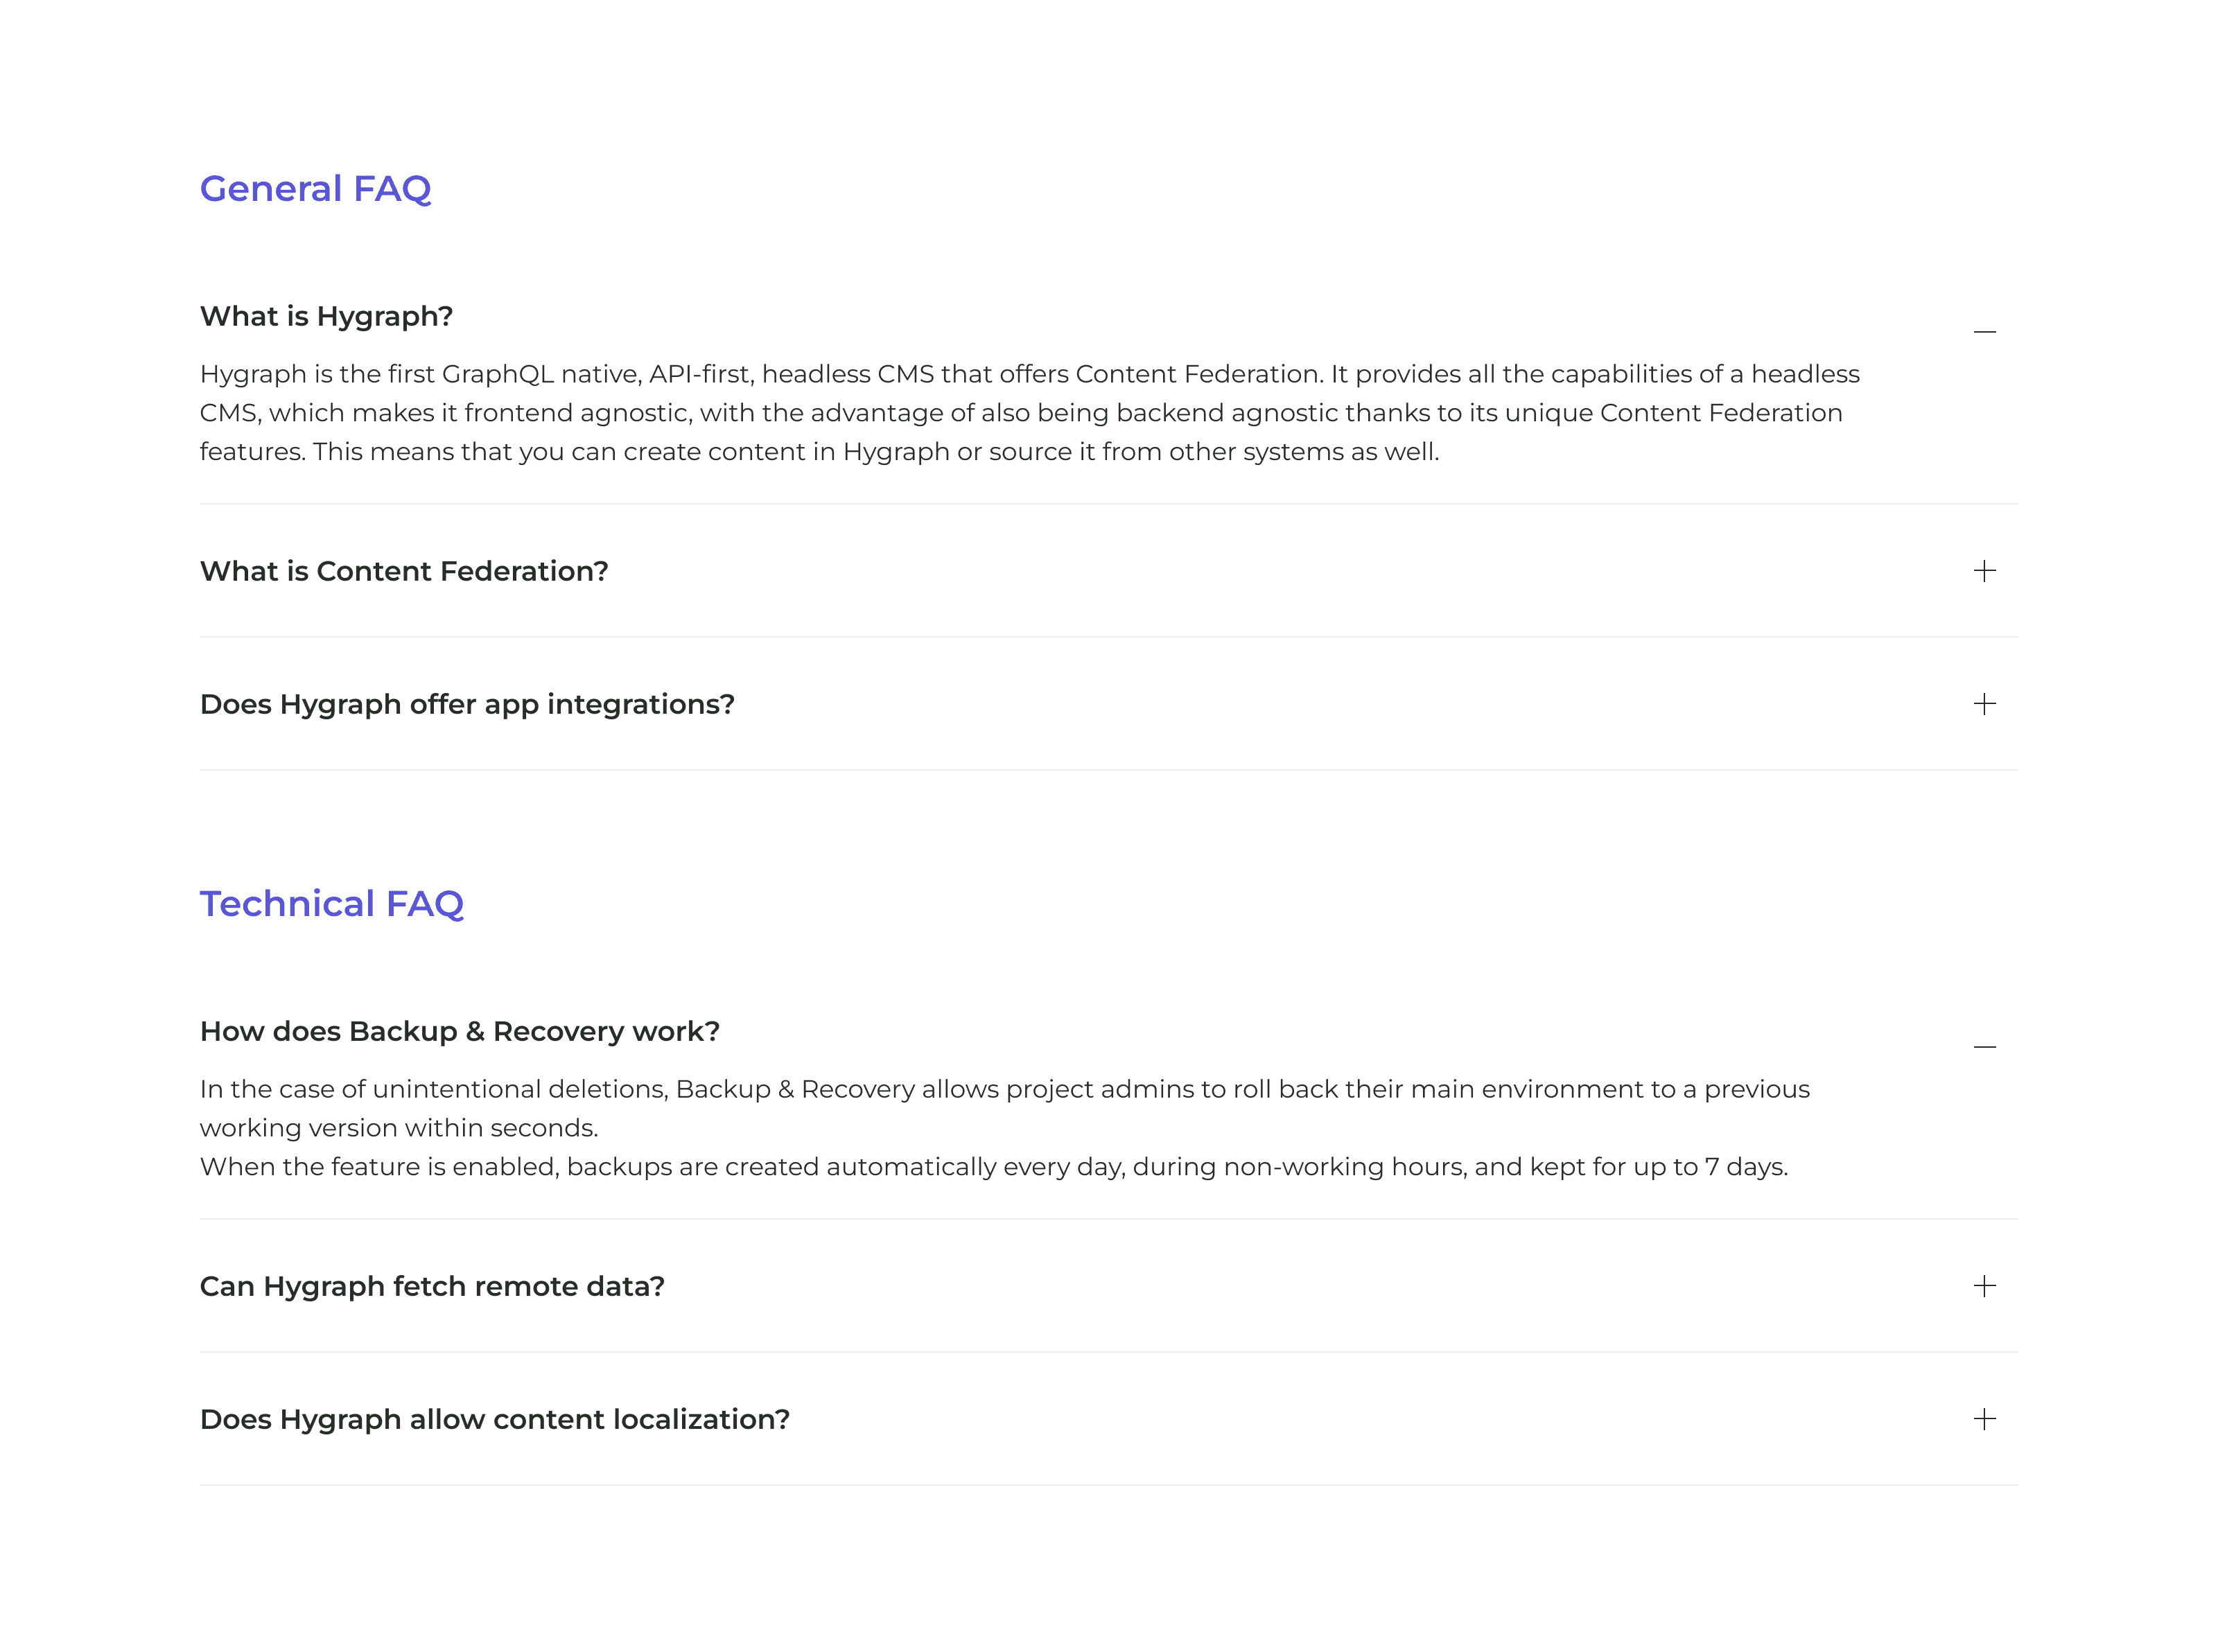Image resolution: width=2218 pixels, height=1652 pixels.
Task: Click the "Technical FAQ" section heading
Action: [331, 903]
